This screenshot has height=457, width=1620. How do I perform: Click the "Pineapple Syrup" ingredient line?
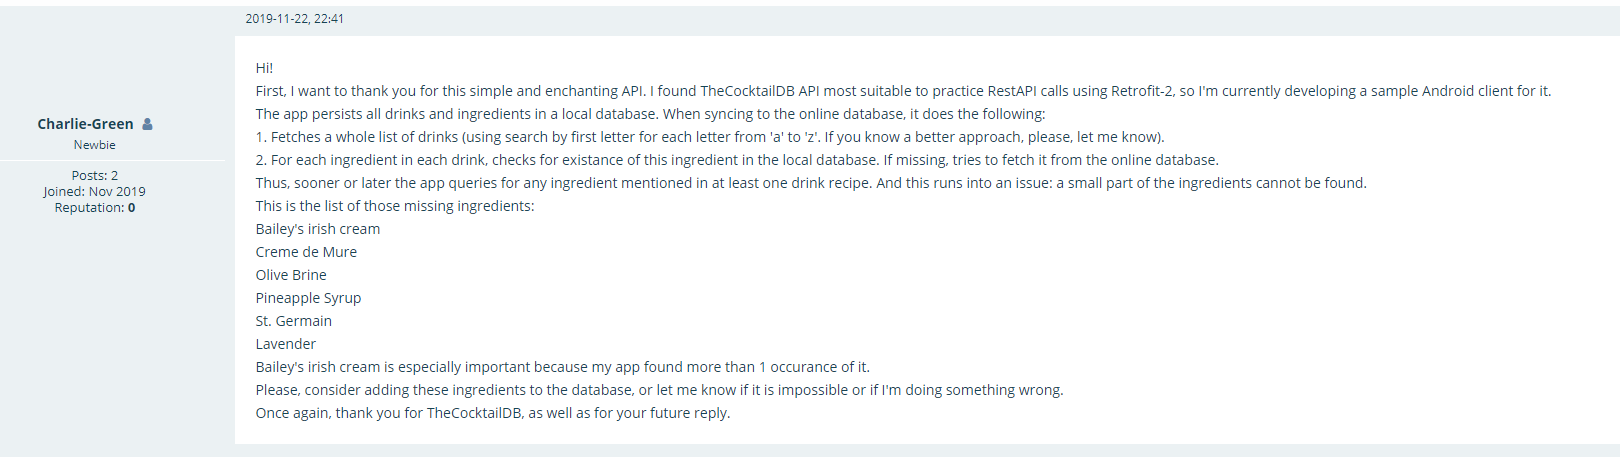coord(308,298)
